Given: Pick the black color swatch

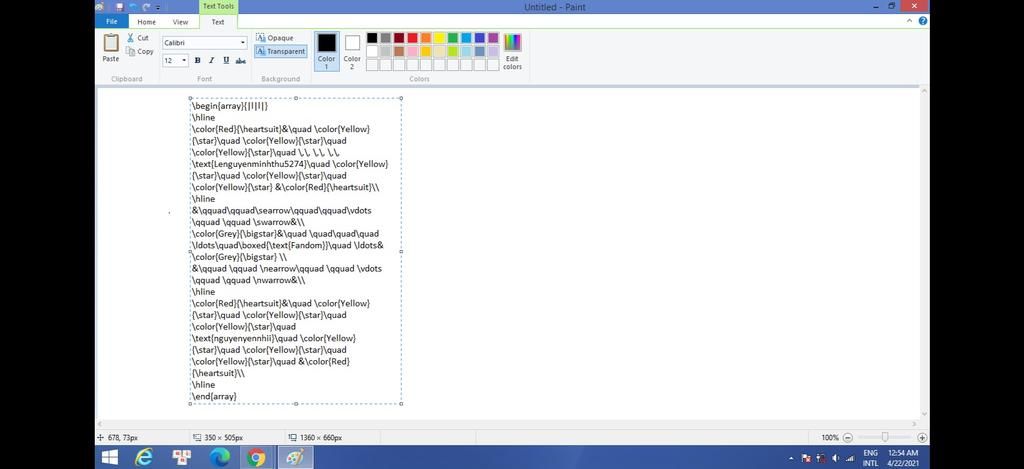Looking at the screenshot, I should point(372,38).
